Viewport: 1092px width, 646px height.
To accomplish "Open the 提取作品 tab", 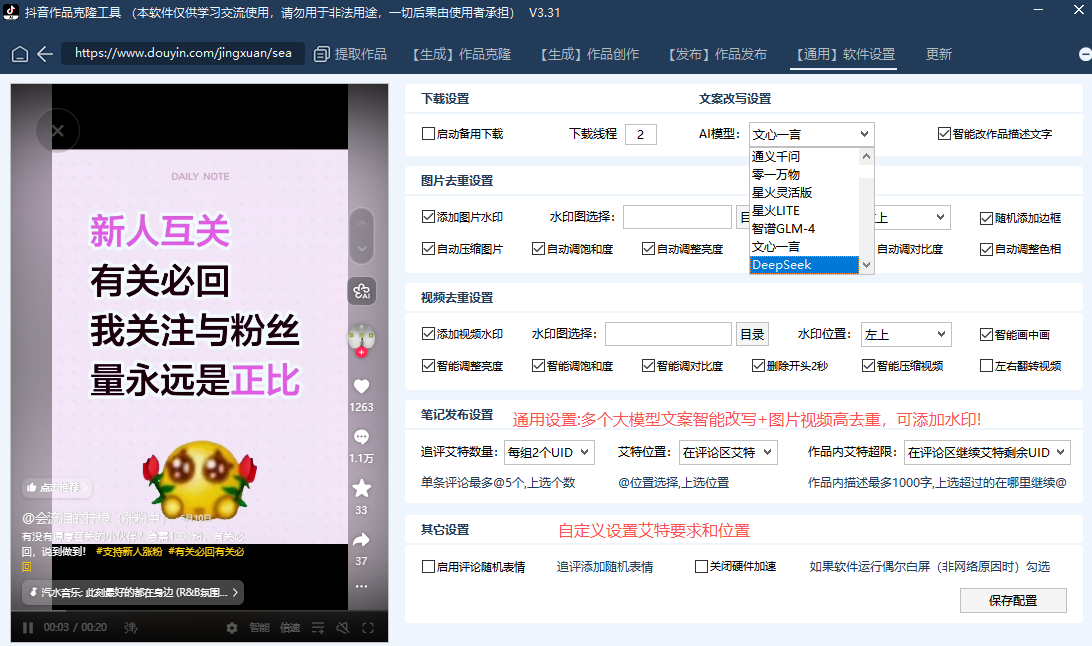I will click(350, 54).
